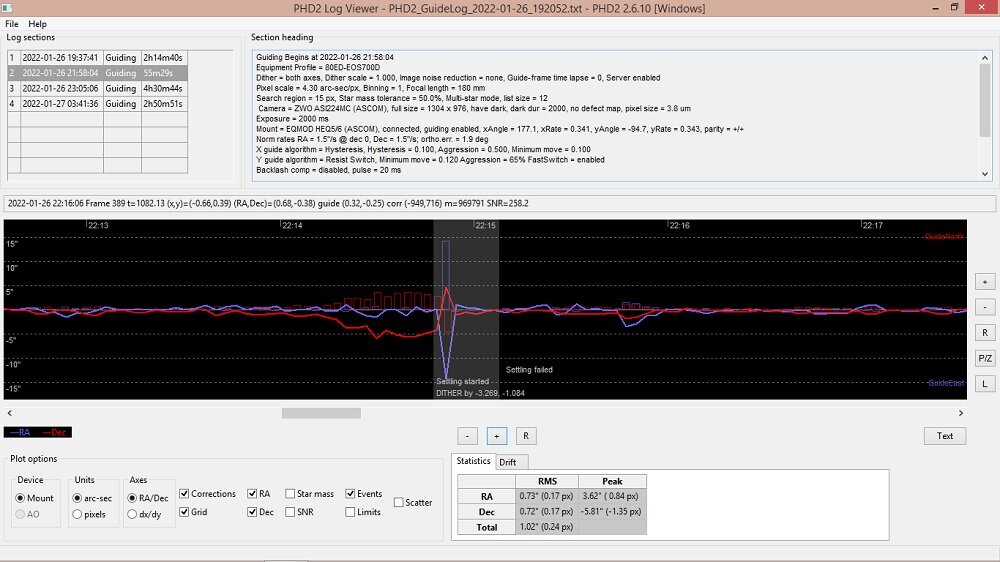This screenshot has width=1000, height=562.
Task: Select log section row 1 at 19:37:41
Action: point(98,57)
